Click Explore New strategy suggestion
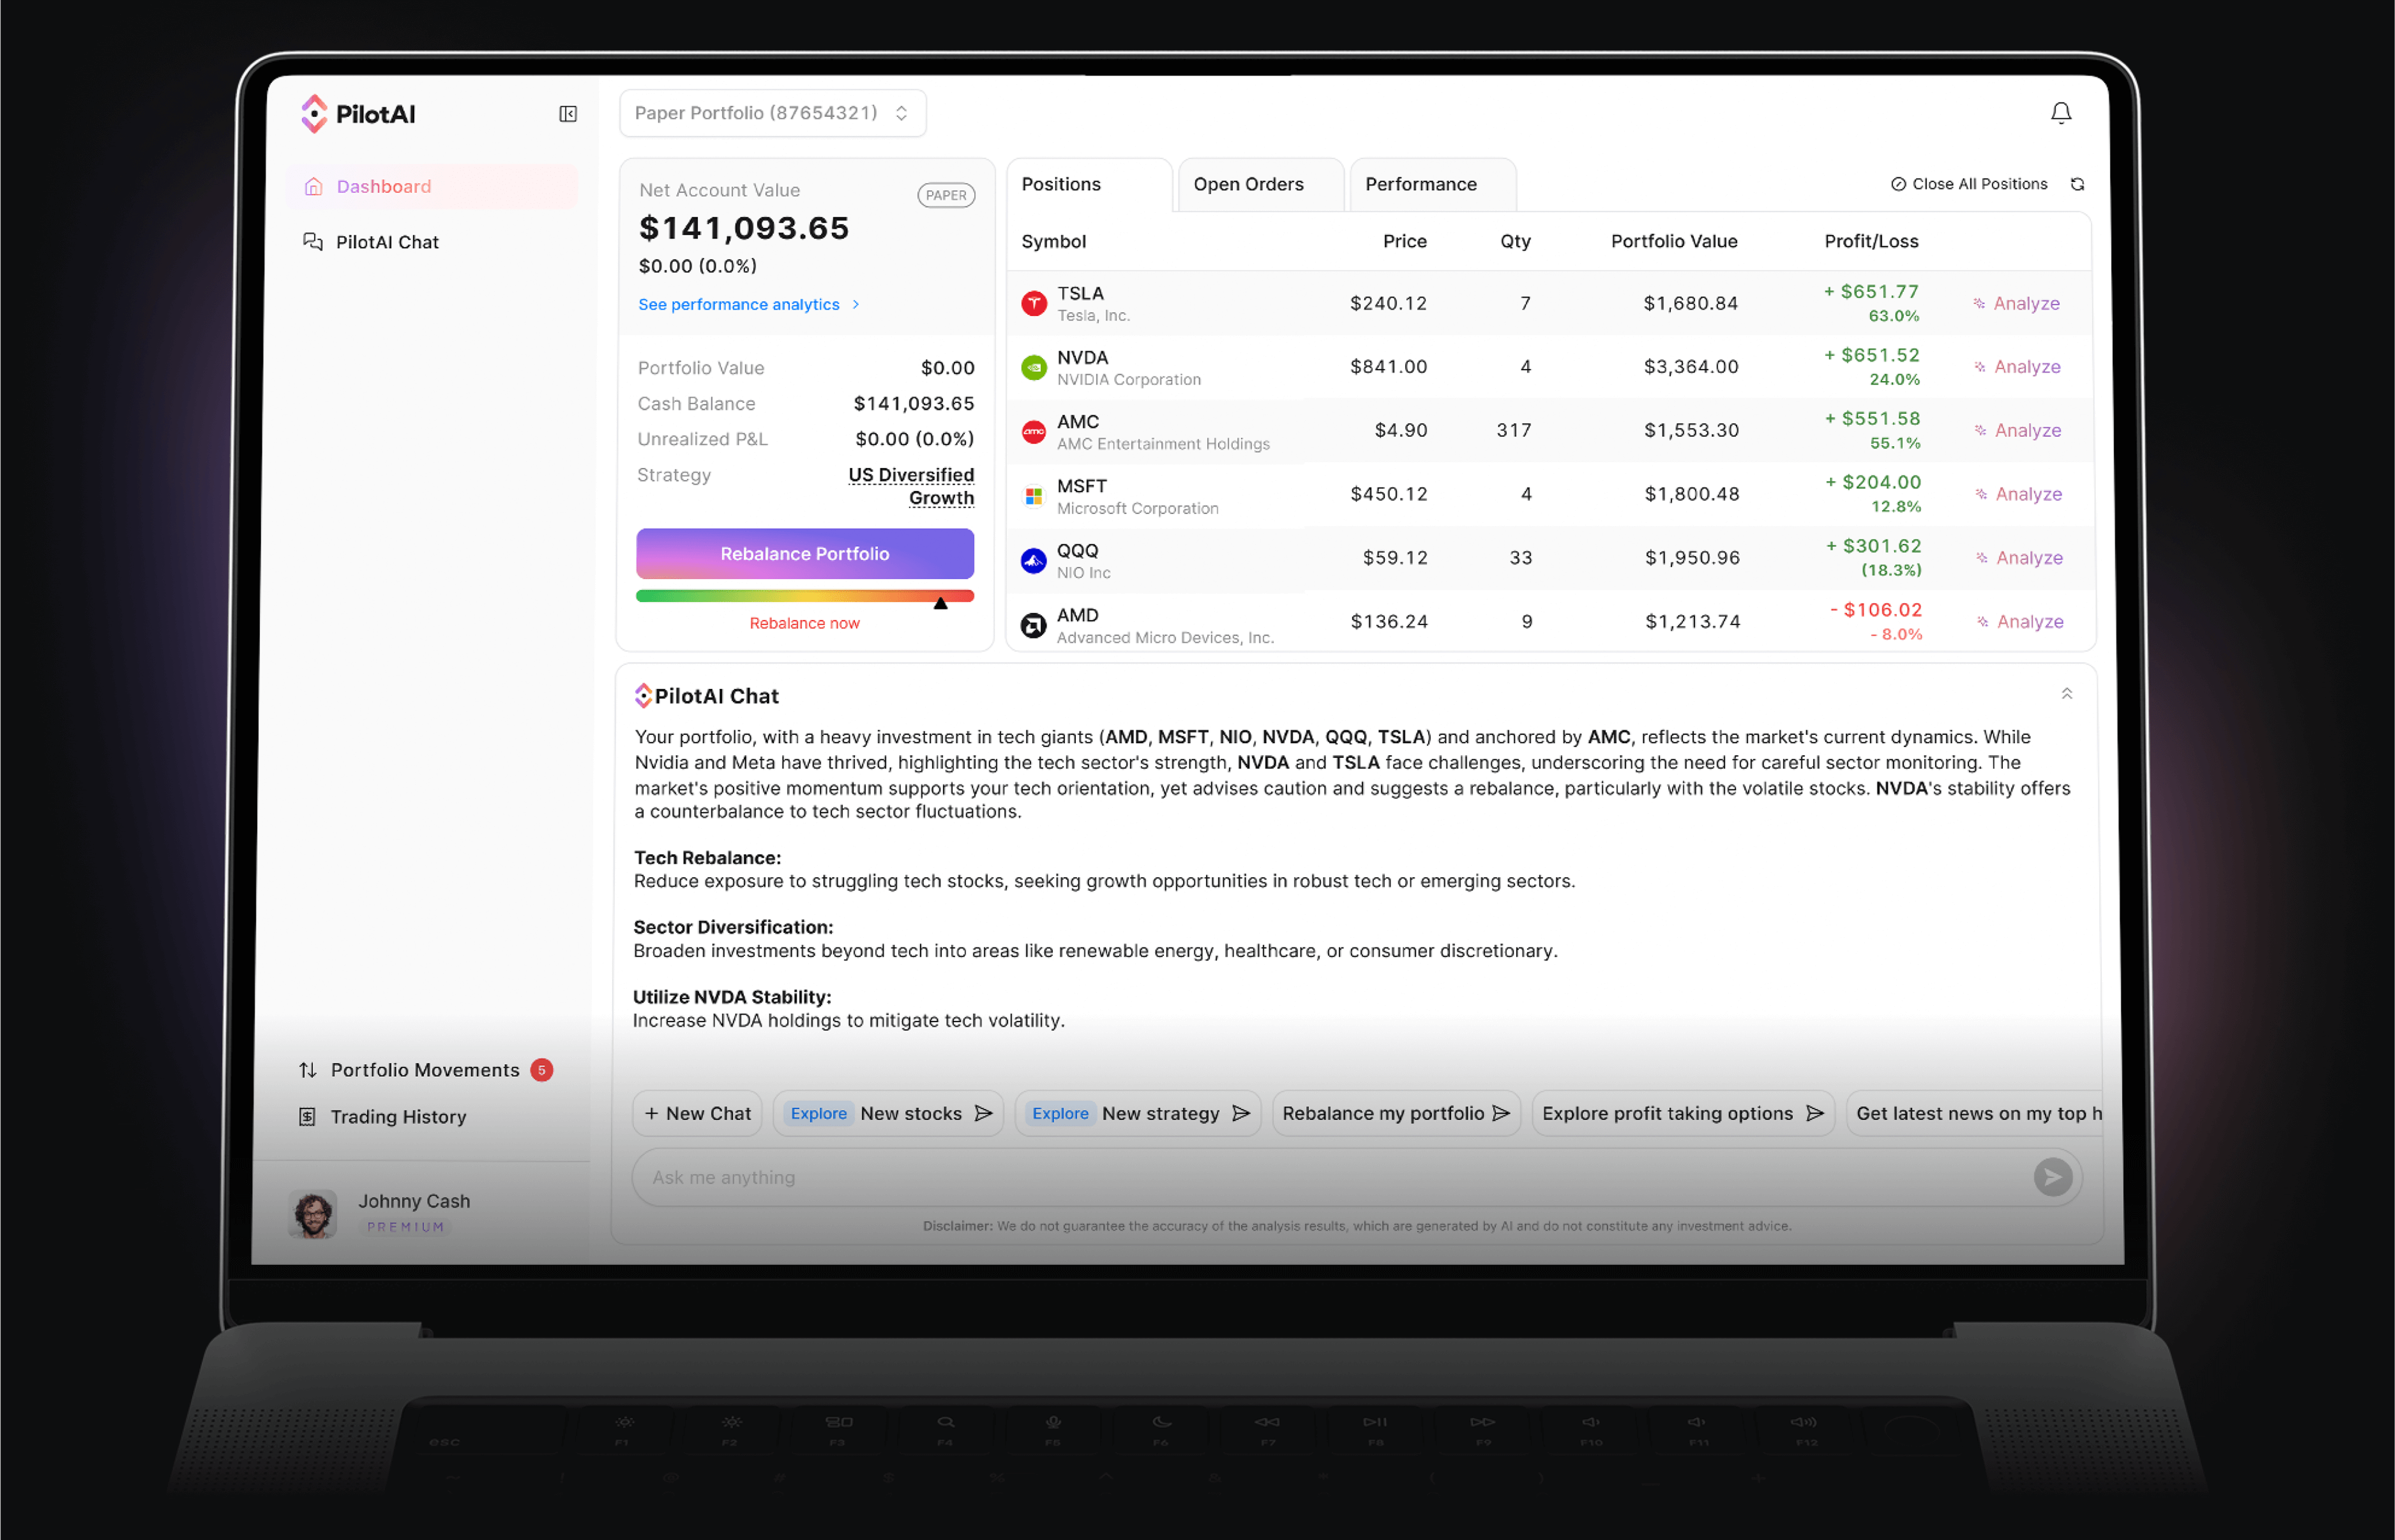 (x=1139, y=1113)
